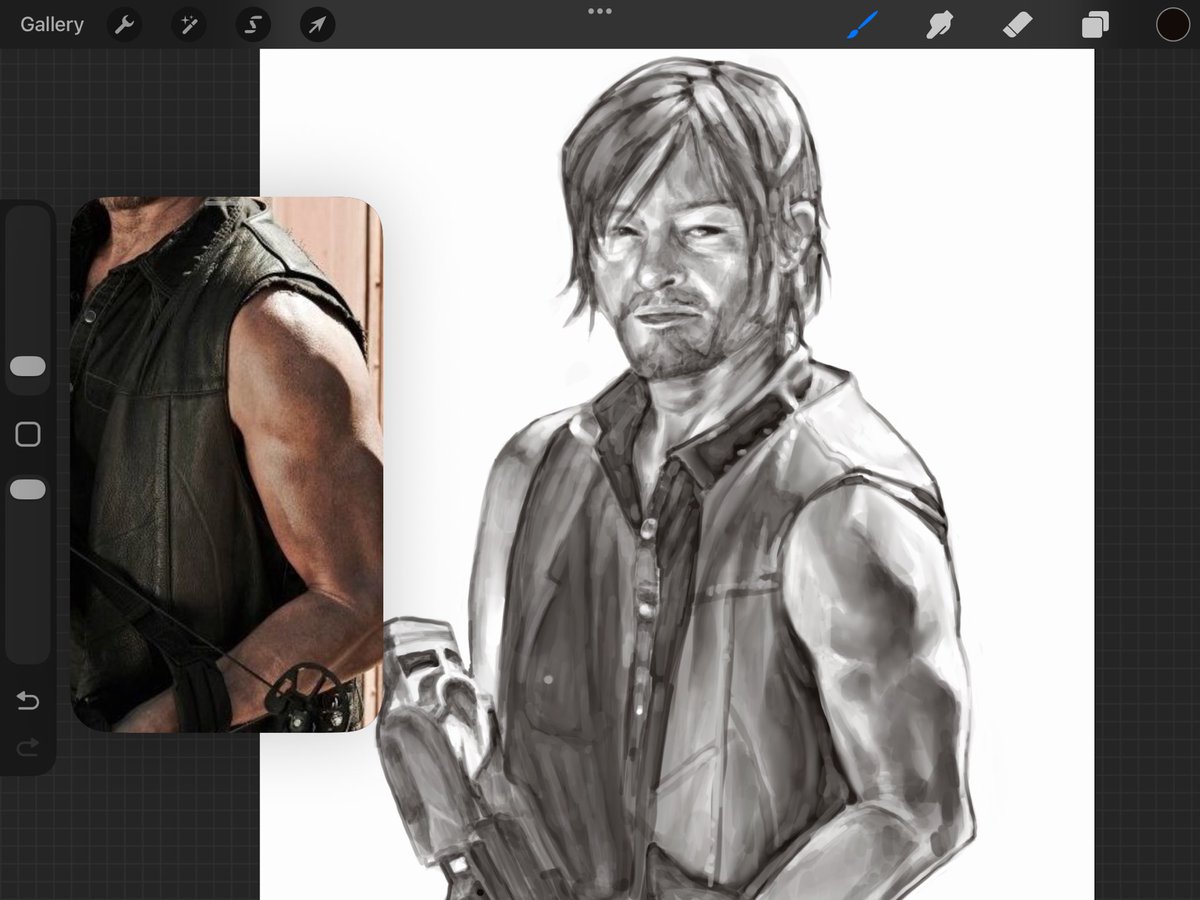Image resolution: width=1200 pixels, height=900 pixels.
Task: Select the Smudge finger tool
Action: tap(939, 25)
